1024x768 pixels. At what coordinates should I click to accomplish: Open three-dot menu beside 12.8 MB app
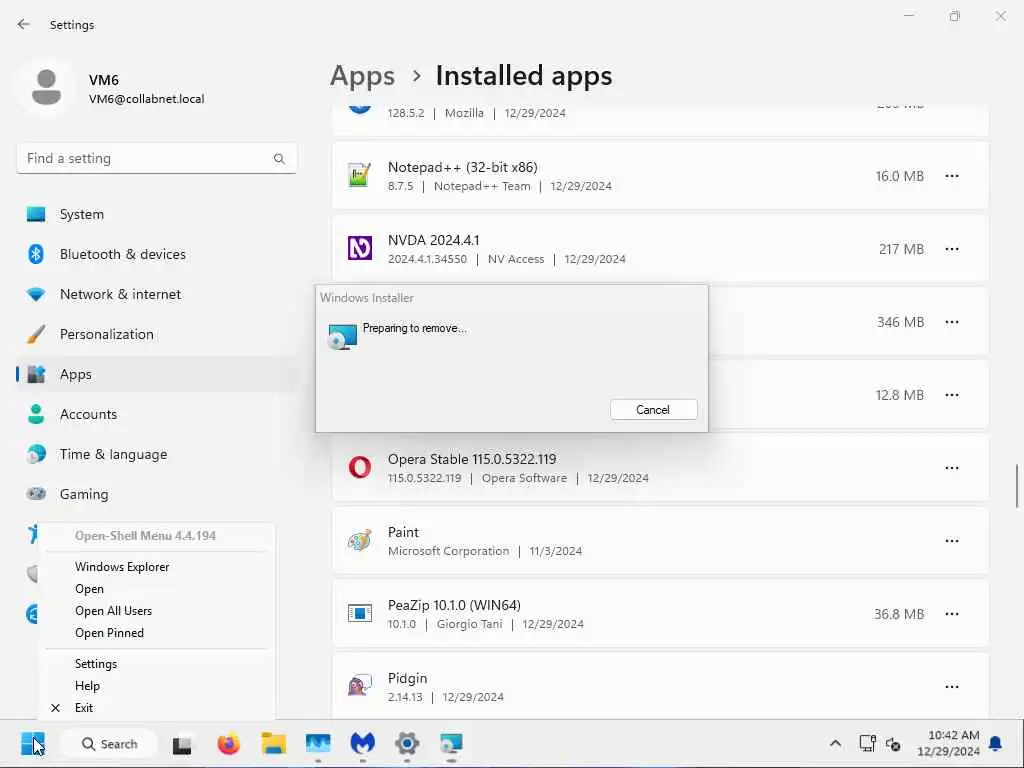click(952, 395)
